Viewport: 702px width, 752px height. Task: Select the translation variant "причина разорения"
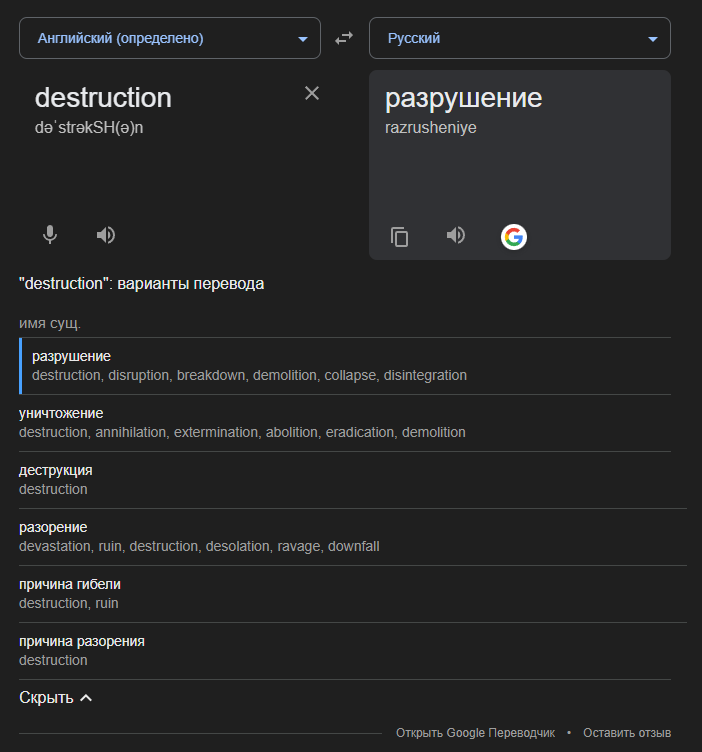click(x=82, y=641)
